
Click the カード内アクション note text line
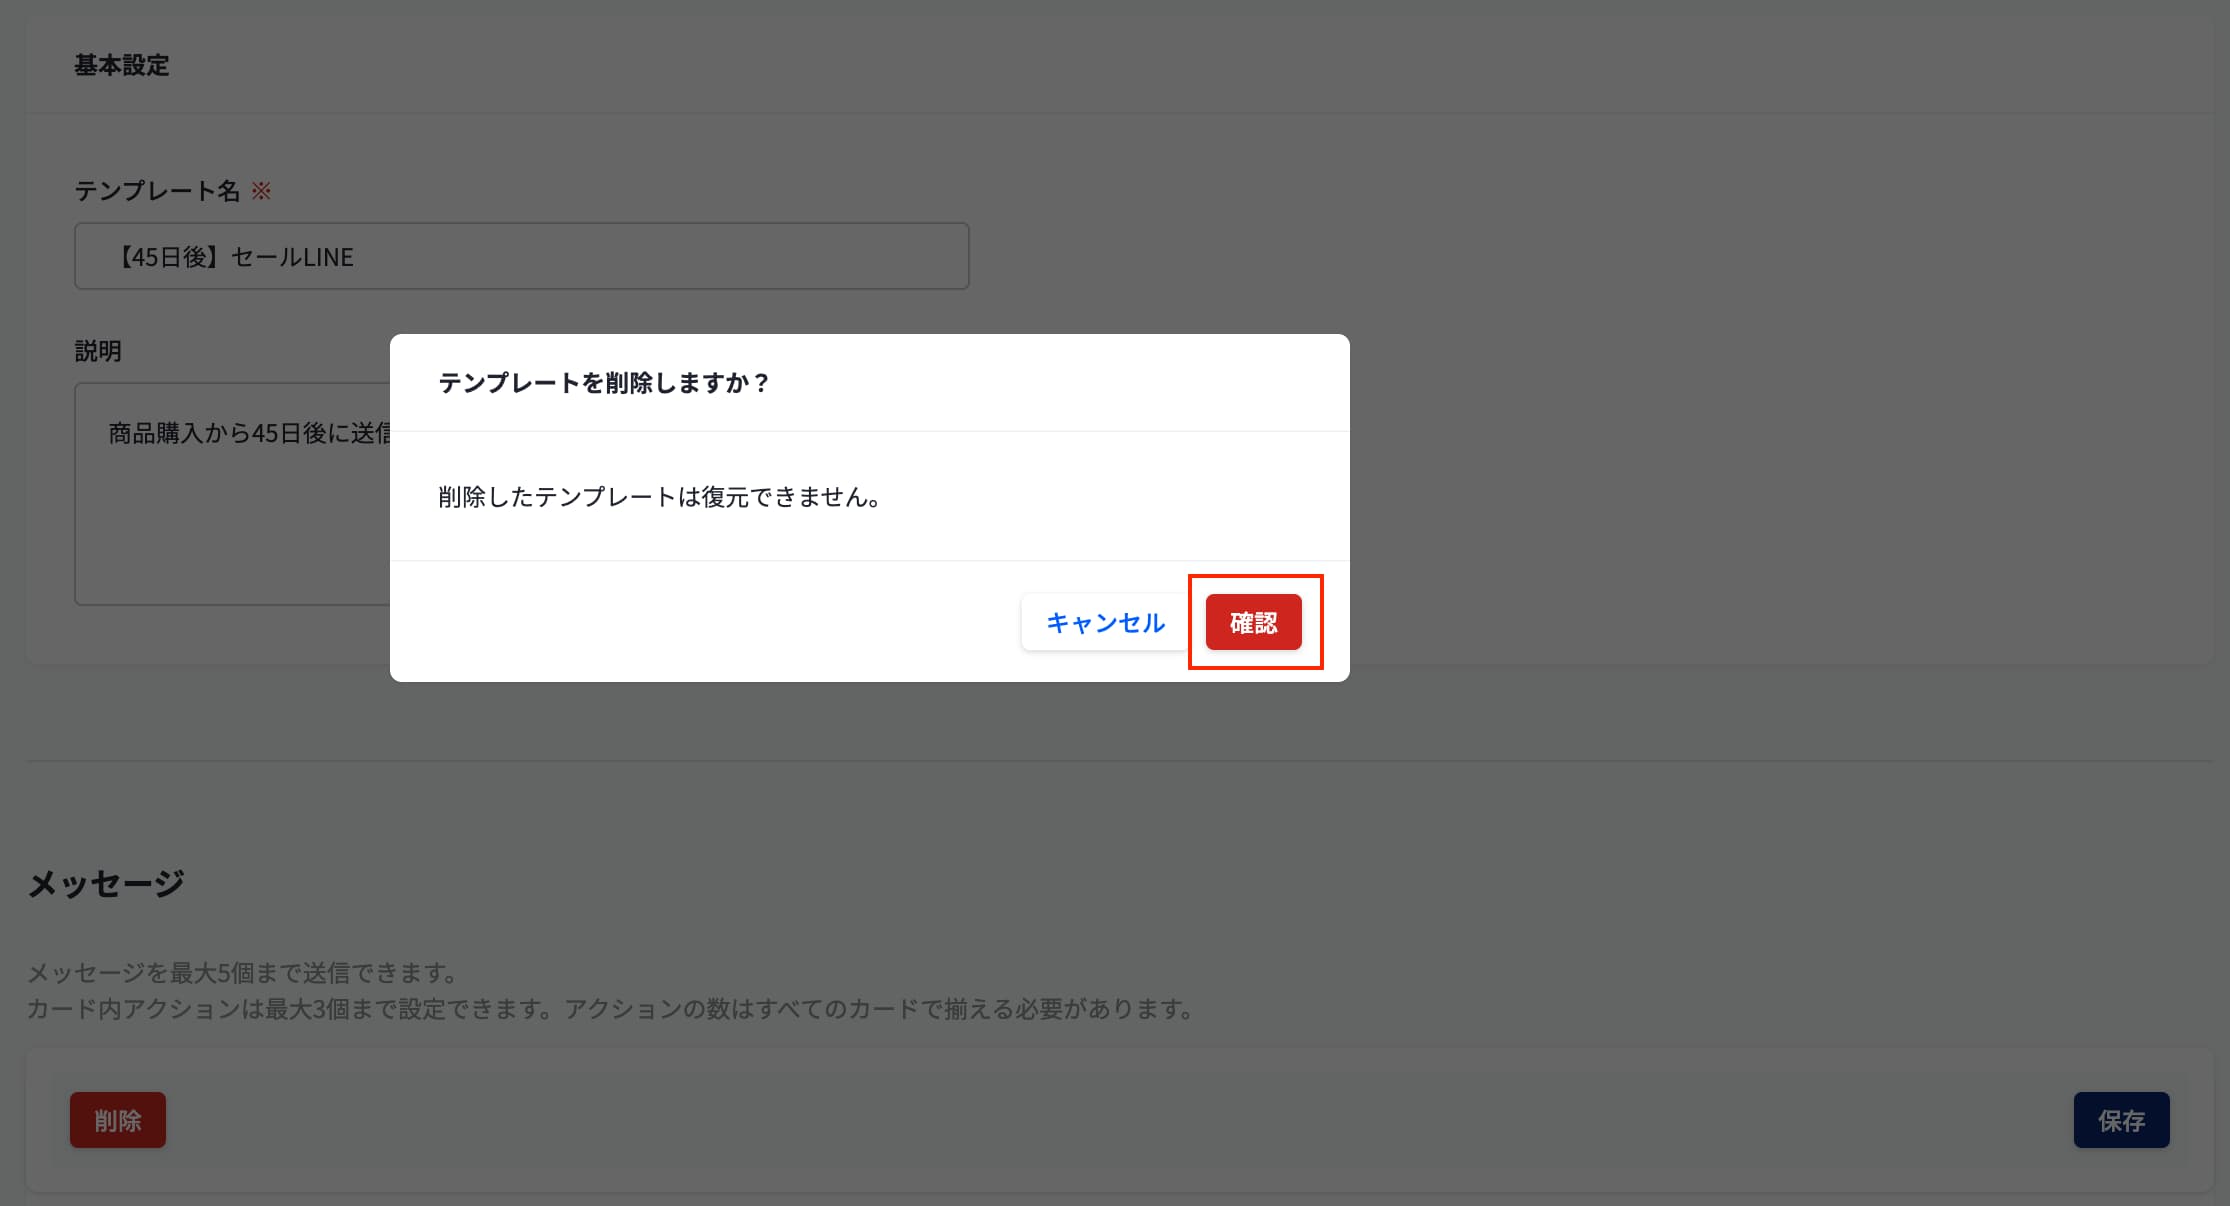click(610, 1008)
